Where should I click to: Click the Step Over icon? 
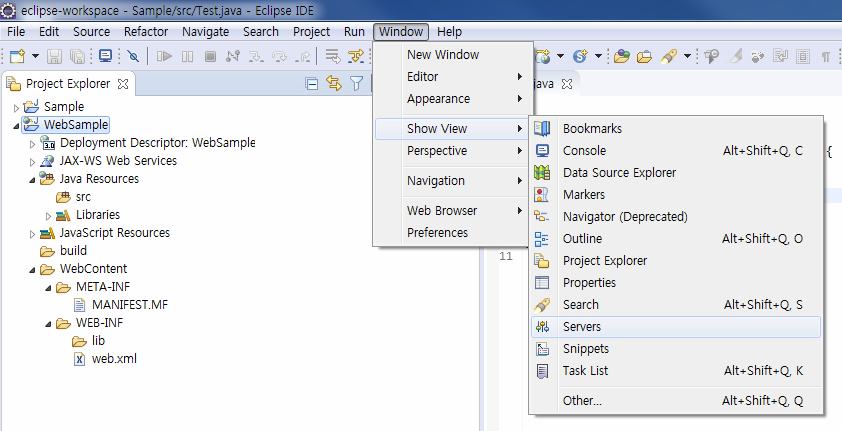[279, 56]
